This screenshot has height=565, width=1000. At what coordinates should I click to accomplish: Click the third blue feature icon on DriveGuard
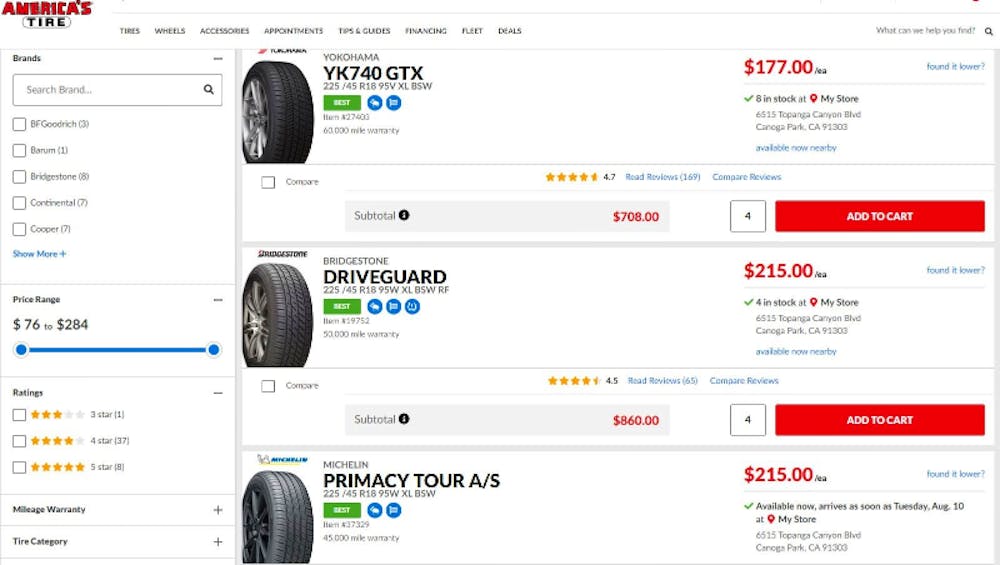tap(412, 306)
